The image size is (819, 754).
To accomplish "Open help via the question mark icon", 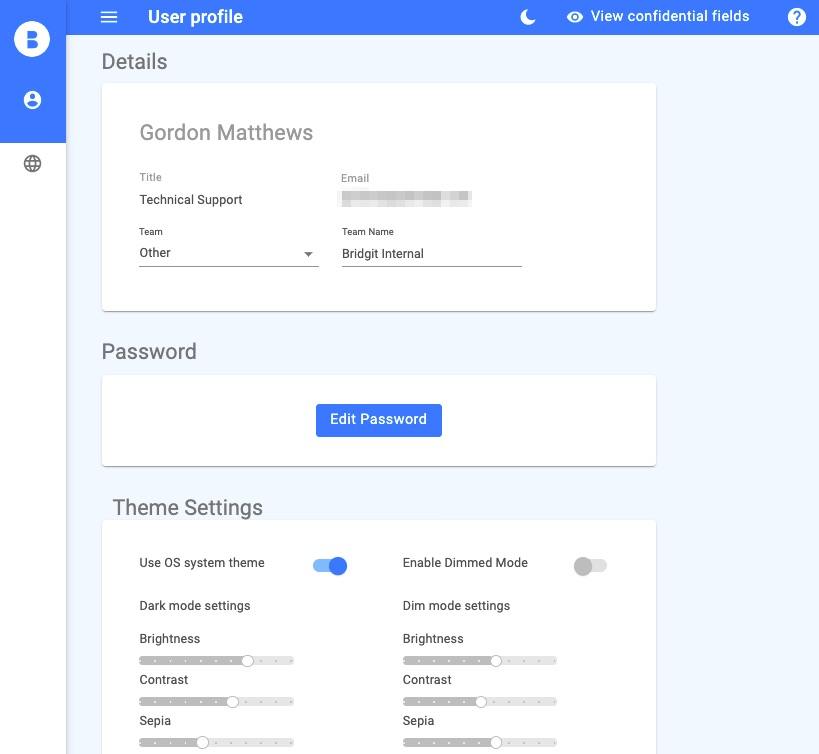I will [796, 17].
